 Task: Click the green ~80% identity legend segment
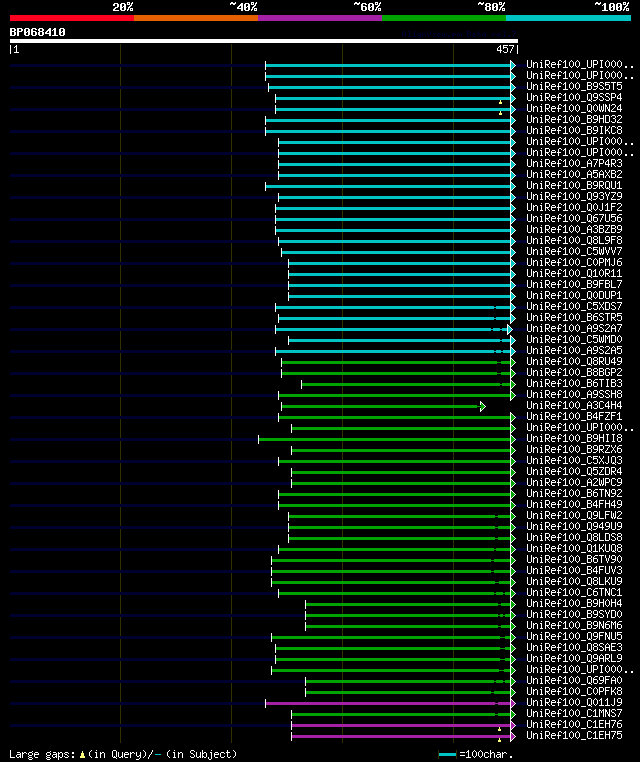click(444, 18)
